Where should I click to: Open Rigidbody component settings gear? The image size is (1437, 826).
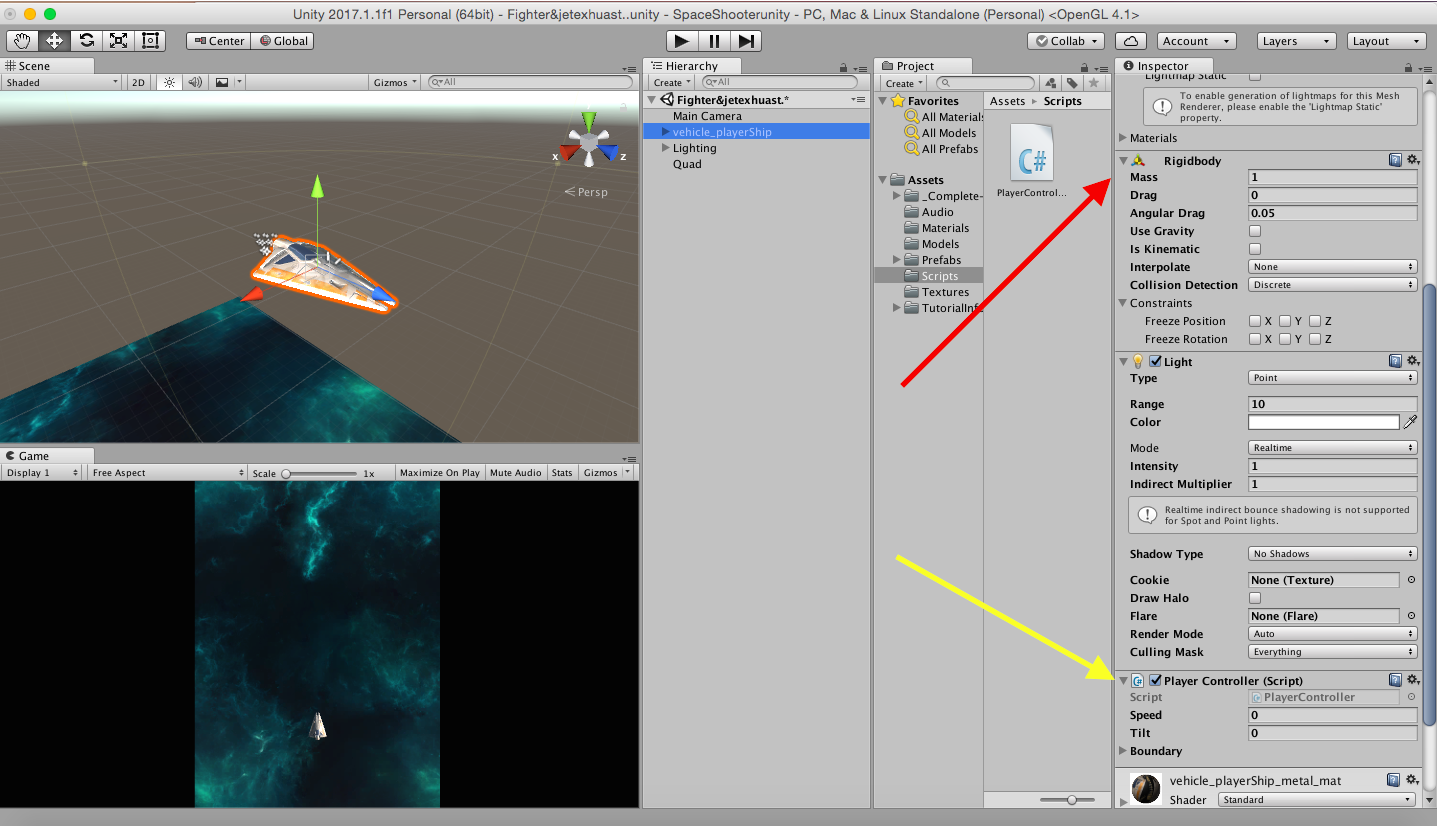(x=1412, y=159)
